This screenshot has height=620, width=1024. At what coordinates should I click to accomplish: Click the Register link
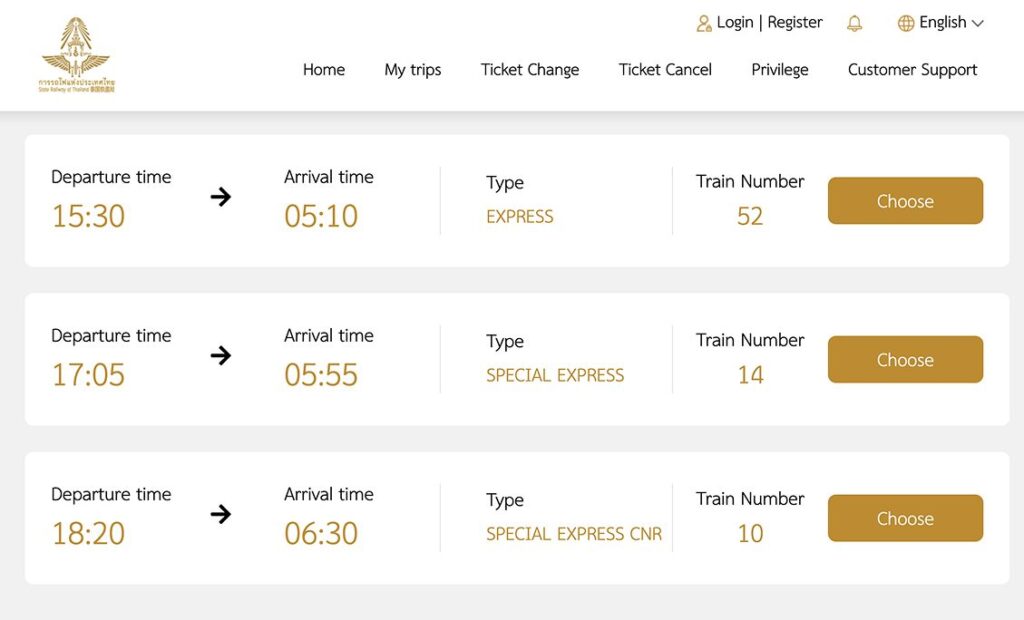(x=795, y=22)
